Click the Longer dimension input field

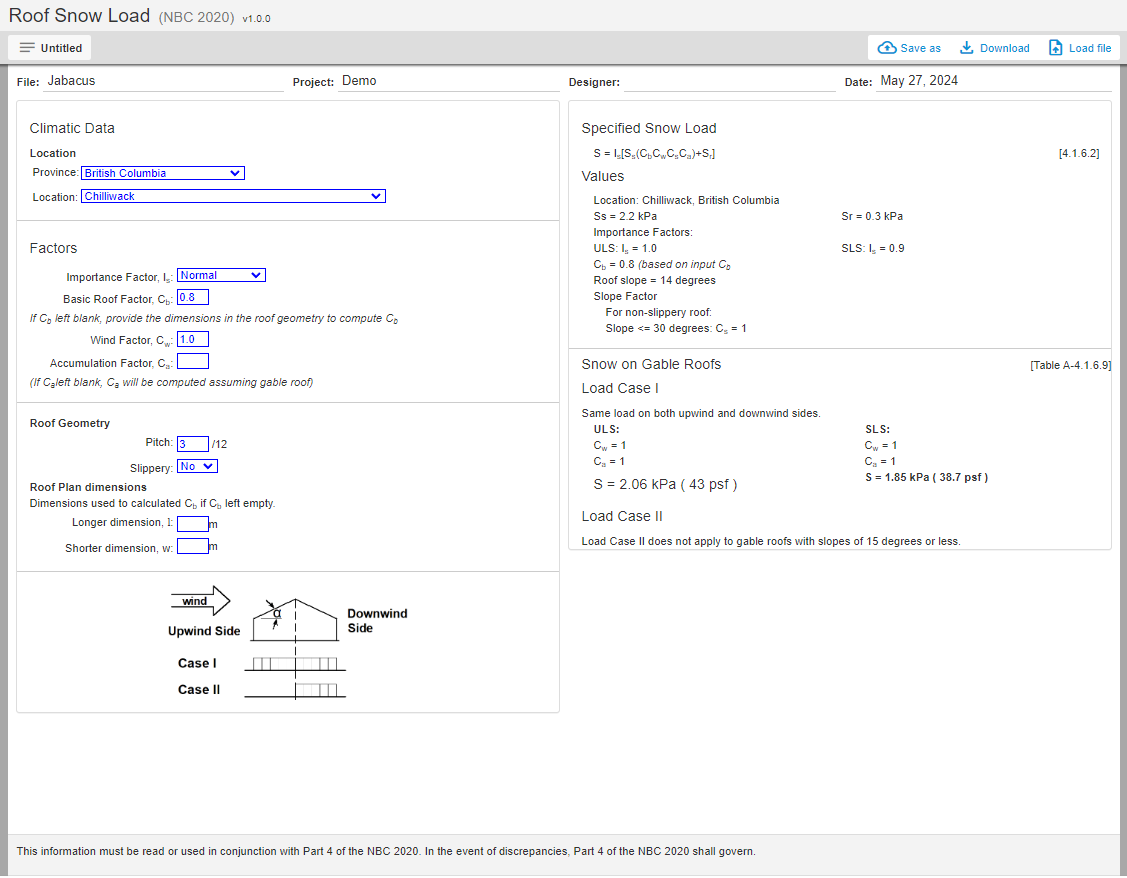(193, 524)
